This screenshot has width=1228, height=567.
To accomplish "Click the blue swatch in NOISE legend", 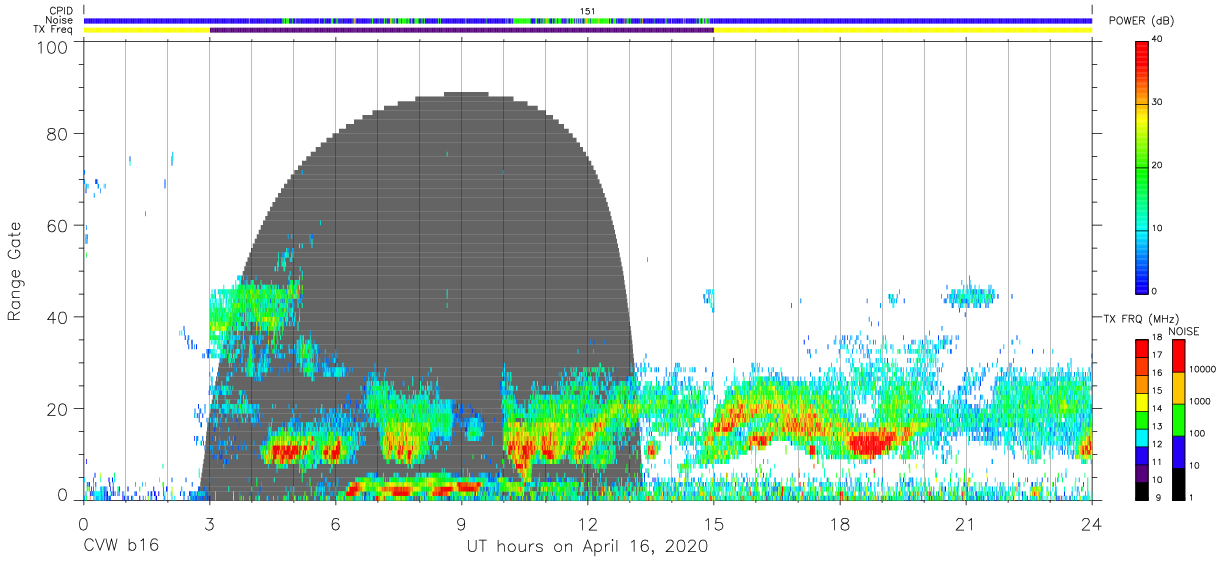I will tap(1178, 451).
